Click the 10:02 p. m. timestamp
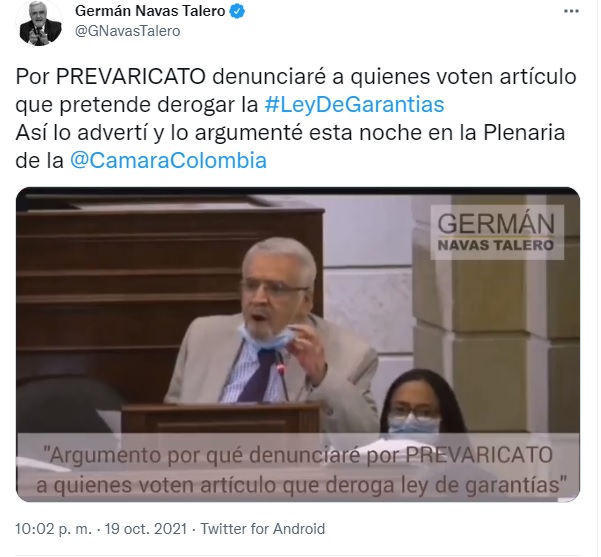 (x=54, y=529)
